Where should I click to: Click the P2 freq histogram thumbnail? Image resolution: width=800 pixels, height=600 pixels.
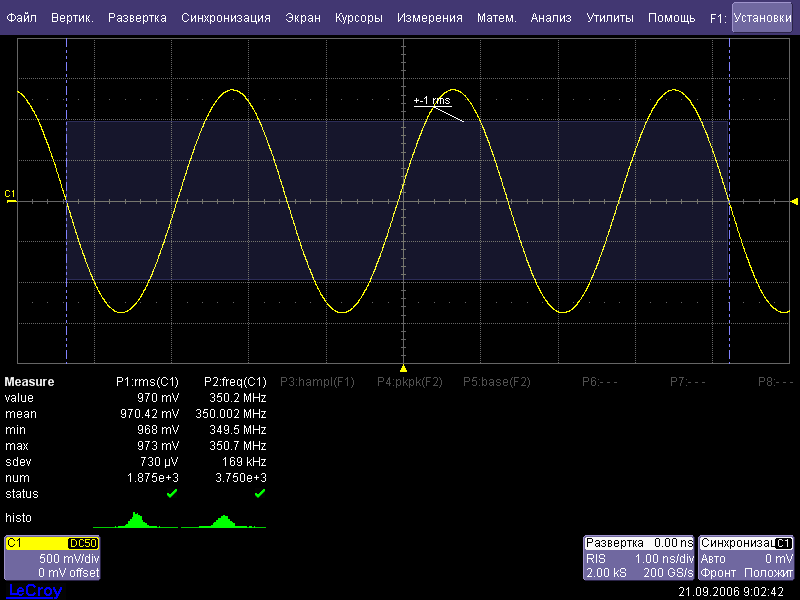point(225,520)
